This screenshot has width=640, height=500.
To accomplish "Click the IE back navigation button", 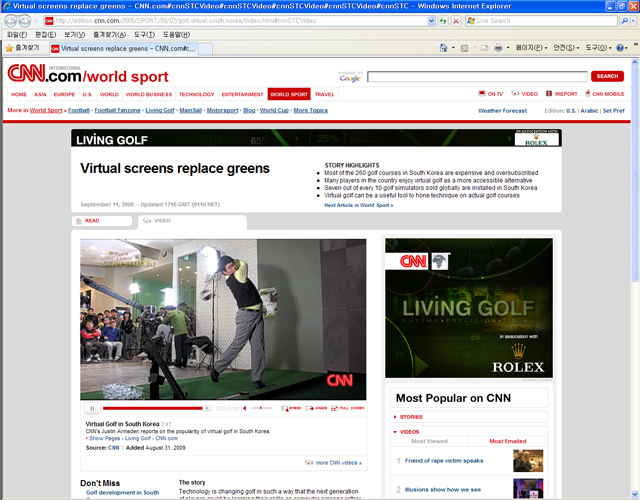I will click(11, 20).
